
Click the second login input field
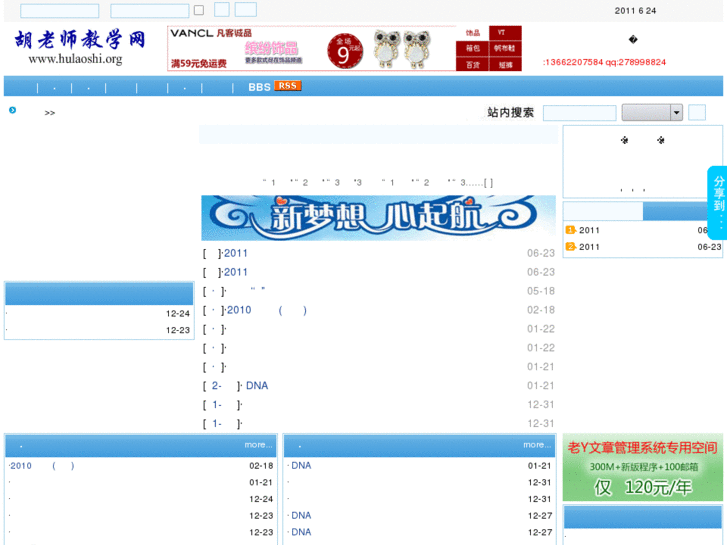point(150,11)
